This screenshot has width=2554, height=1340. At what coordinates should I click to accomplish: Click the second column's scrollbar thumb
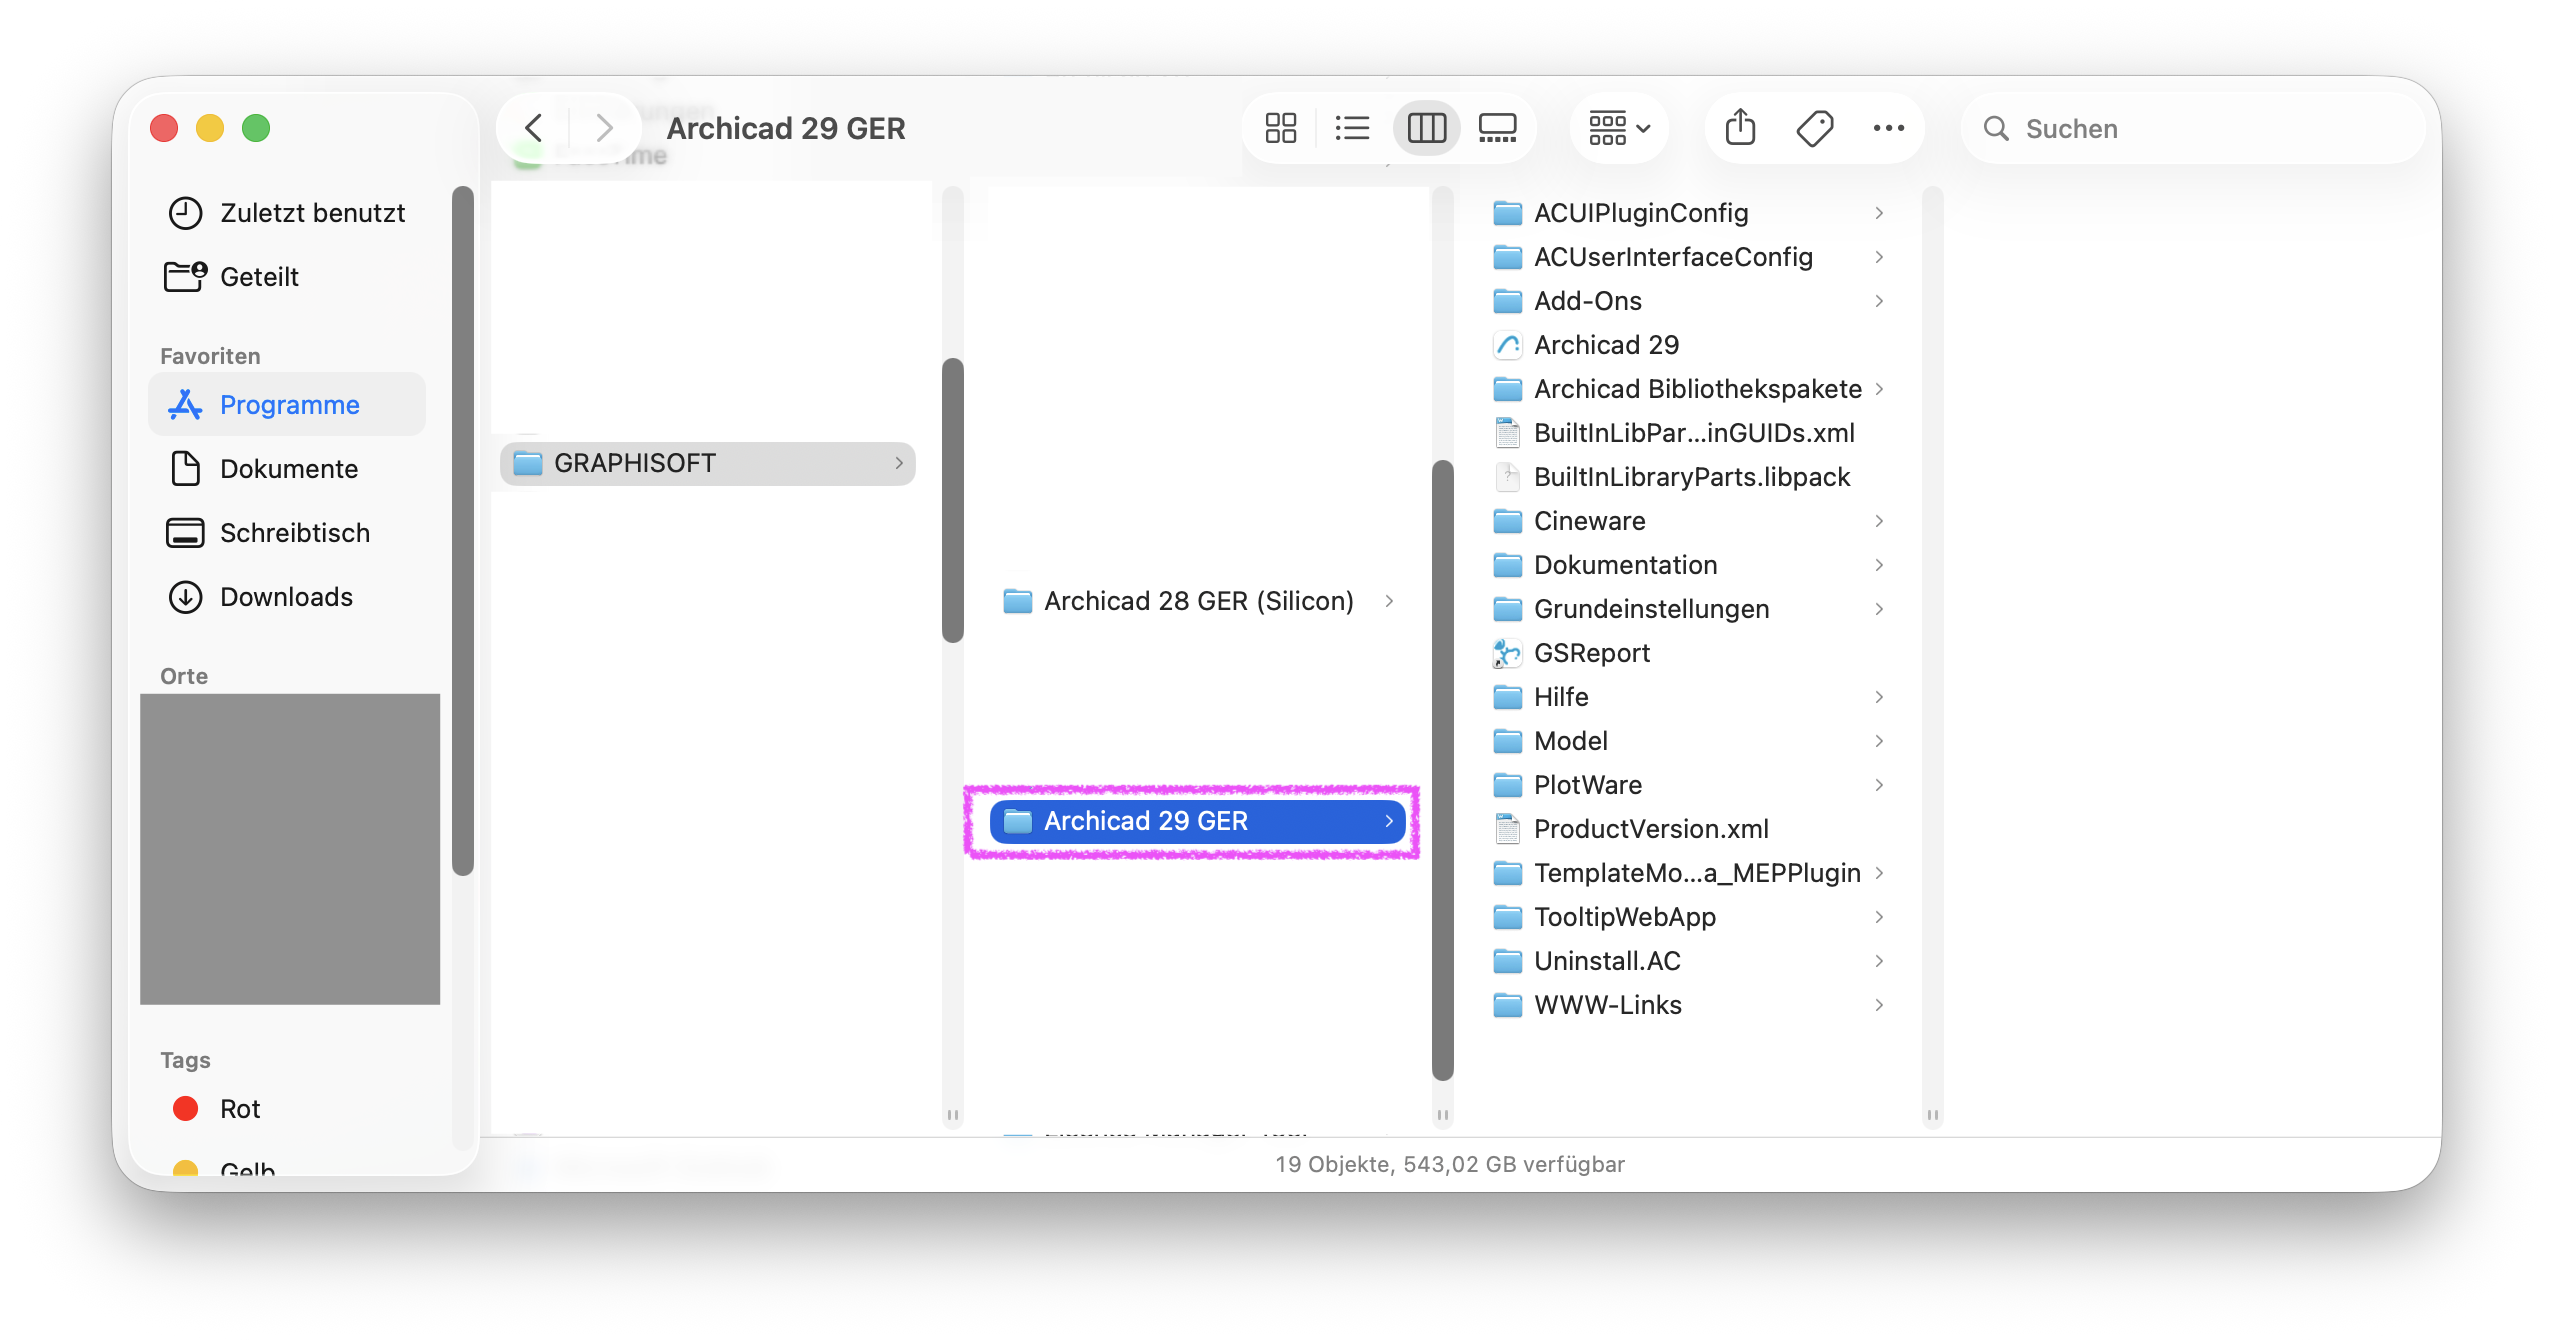pos(1442,770)
